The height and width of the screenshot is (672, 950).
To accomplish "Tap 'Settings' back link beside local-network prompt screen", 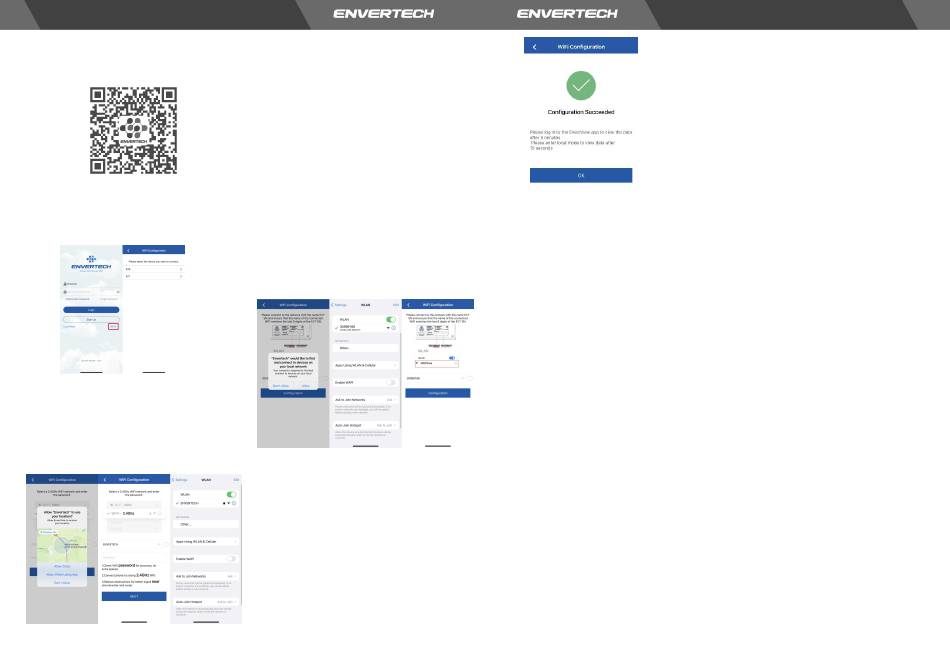I will 339,305.
